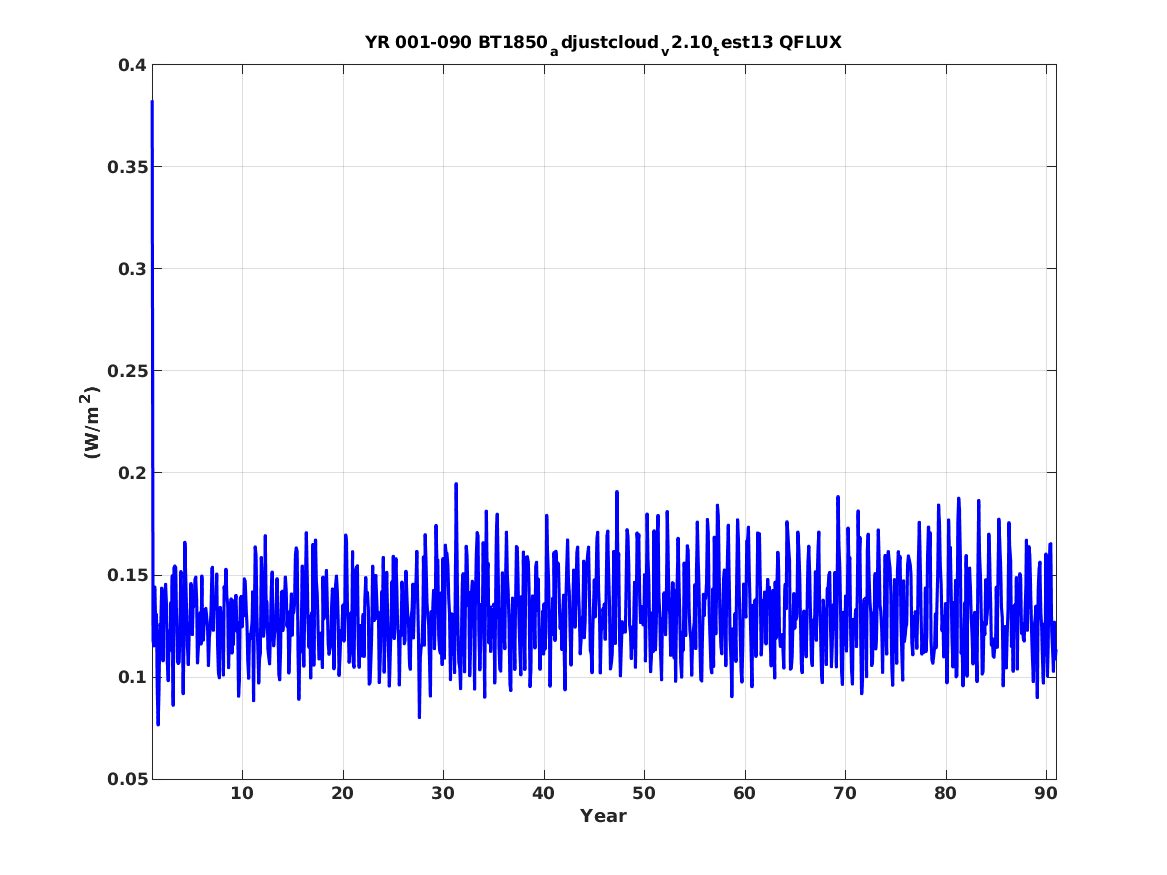This screenshot has height=875, width=1167.
Task: Click the x-axis tick label '10'
Action: click(242, 794)
